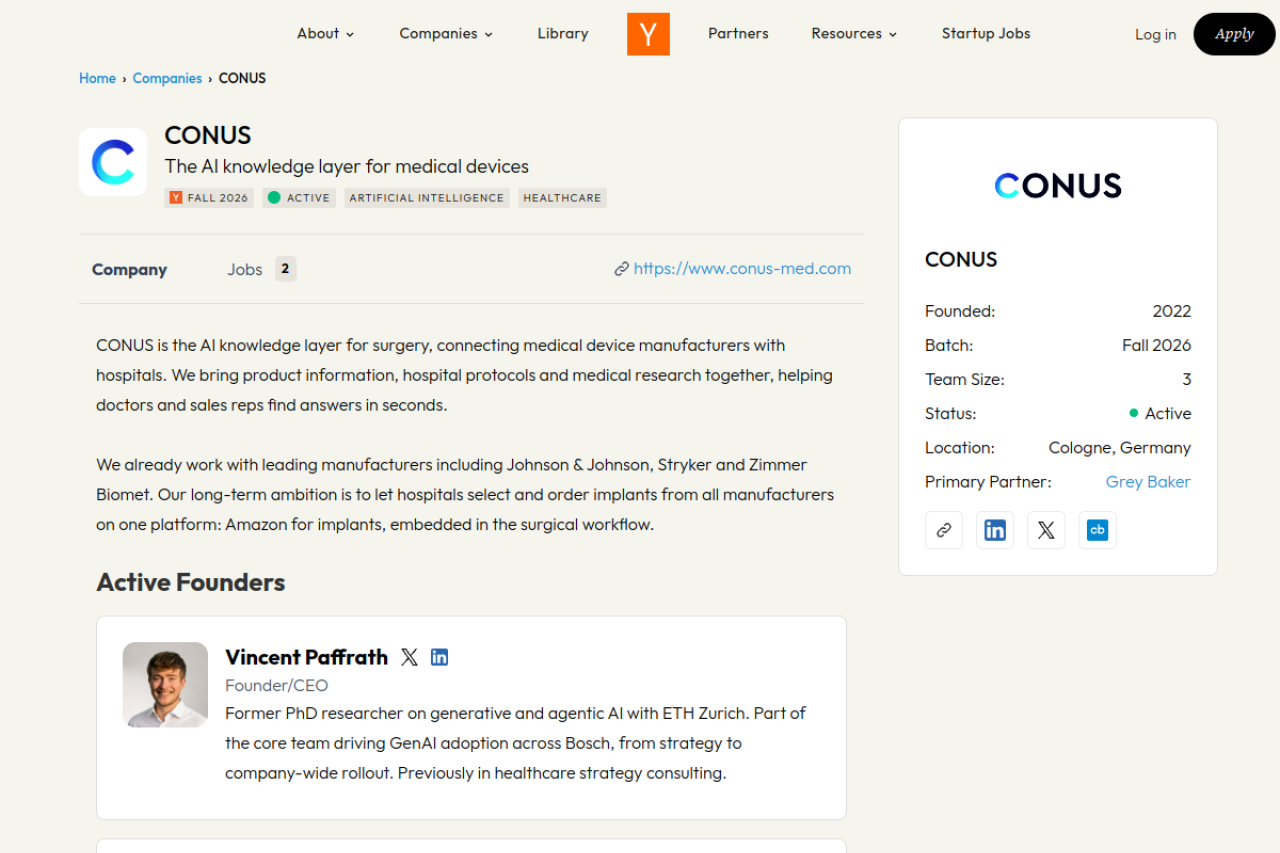
Task: Open Vincent Paffrath's LinkedIn icon
Action: [x=439, y=657]
